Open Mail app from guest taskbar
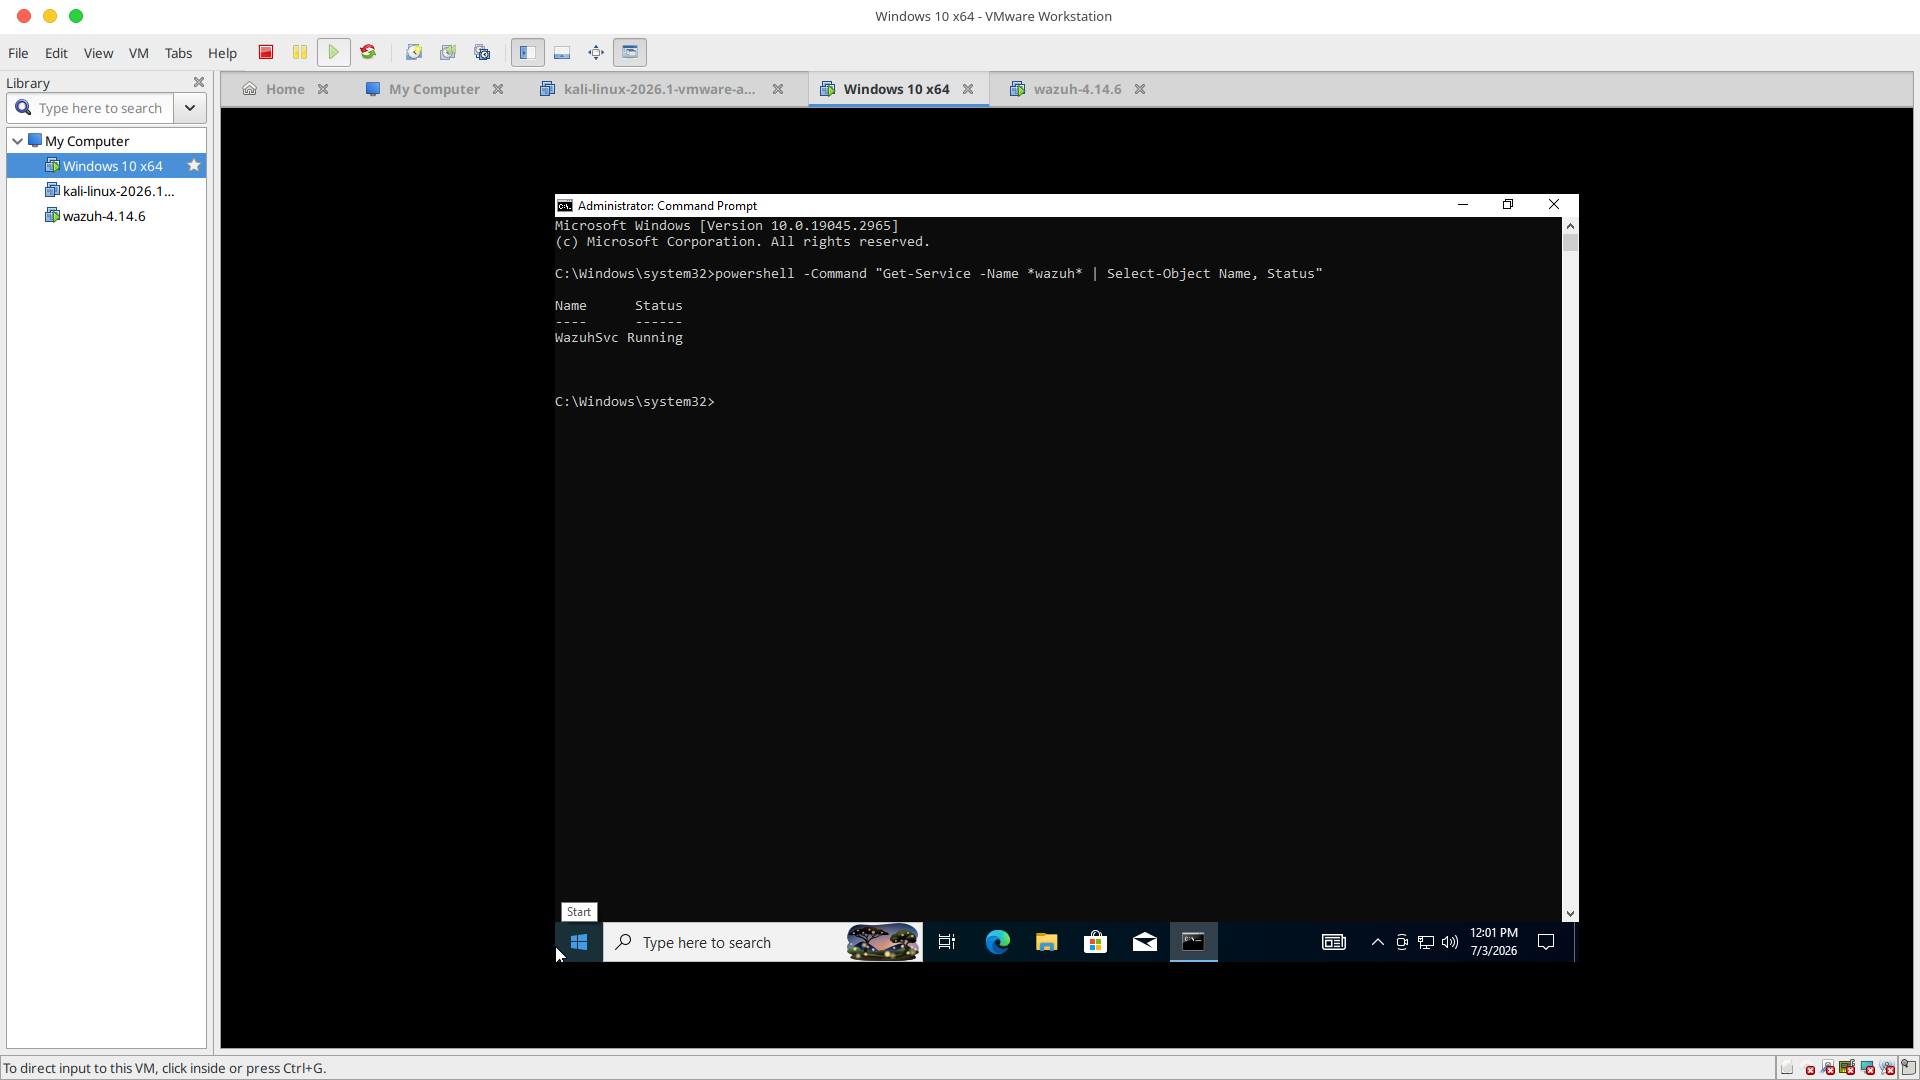Image resolution: width=1920 pixels, height=1080 pixels. click(1144, 942)
